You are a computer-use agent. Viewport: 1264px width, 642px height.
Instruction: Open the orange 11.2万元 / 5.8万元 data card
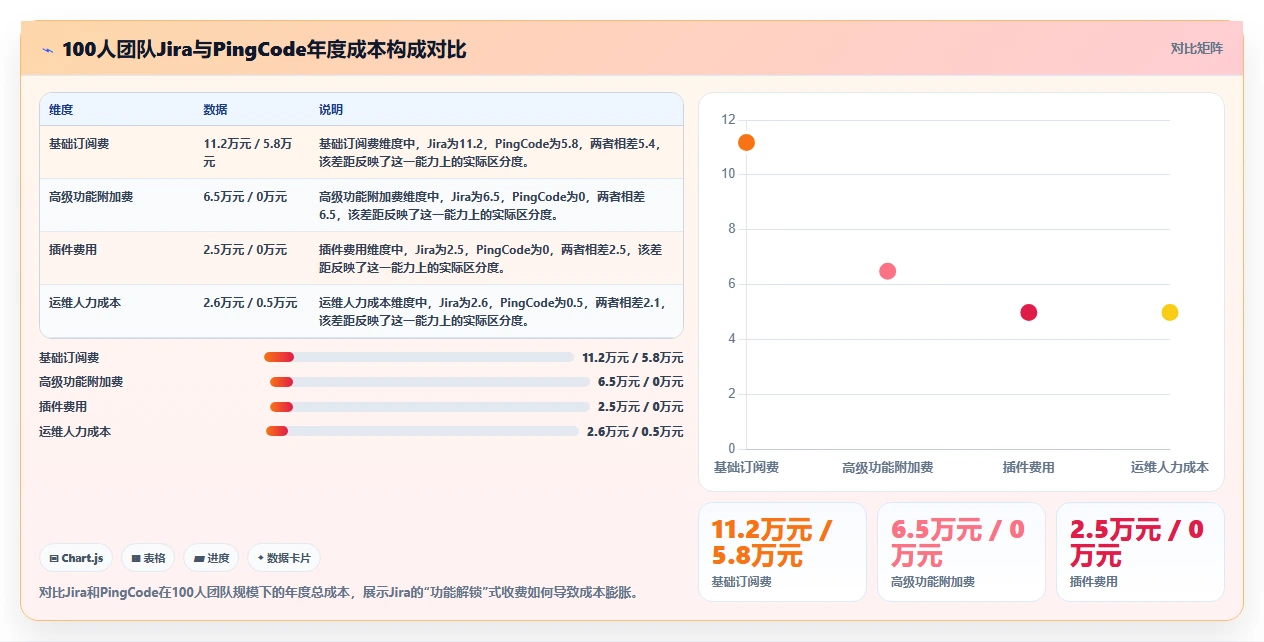[x=782, y=552]
